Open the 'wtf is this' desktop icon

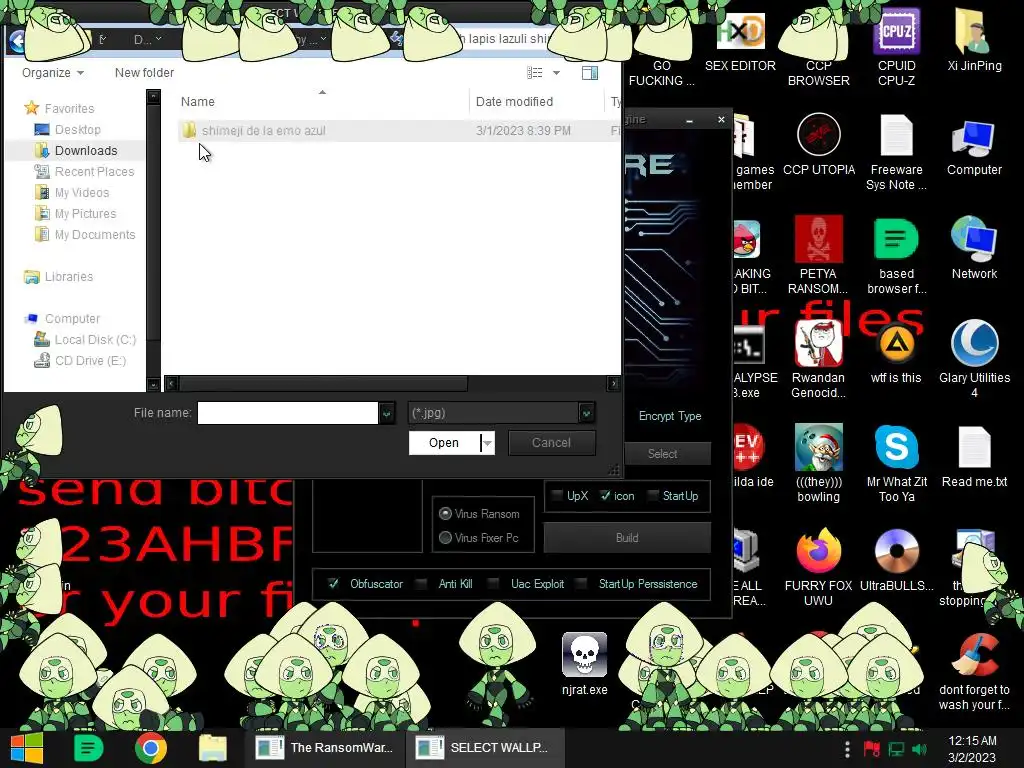[x=896, y=353]
